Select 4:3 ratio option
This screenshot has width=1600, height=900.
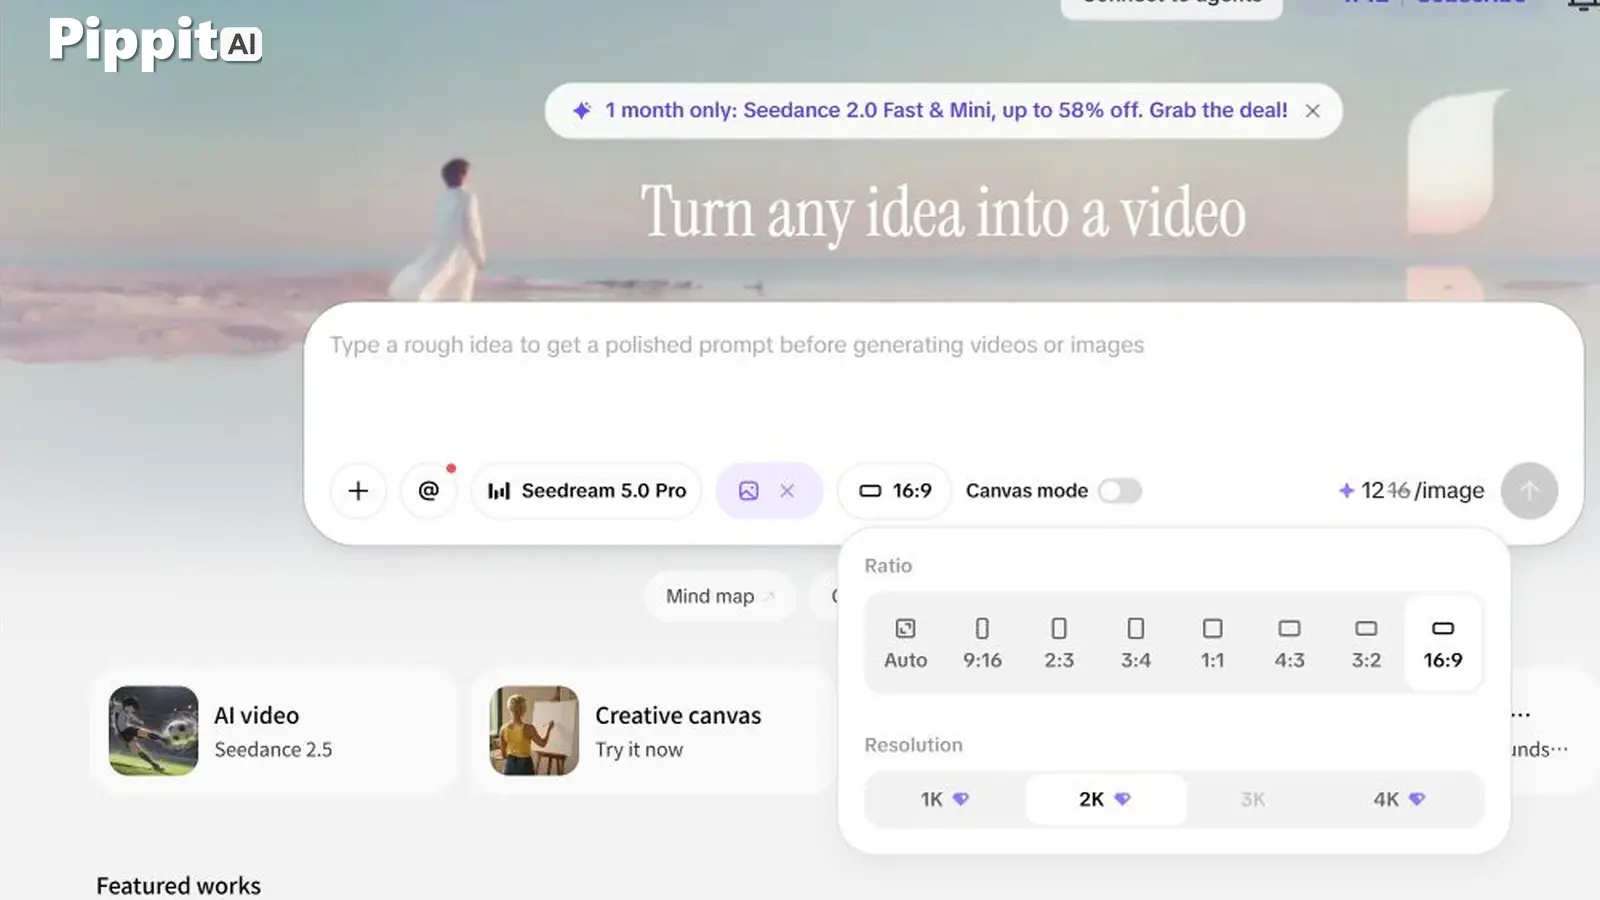pos(1289,643)
